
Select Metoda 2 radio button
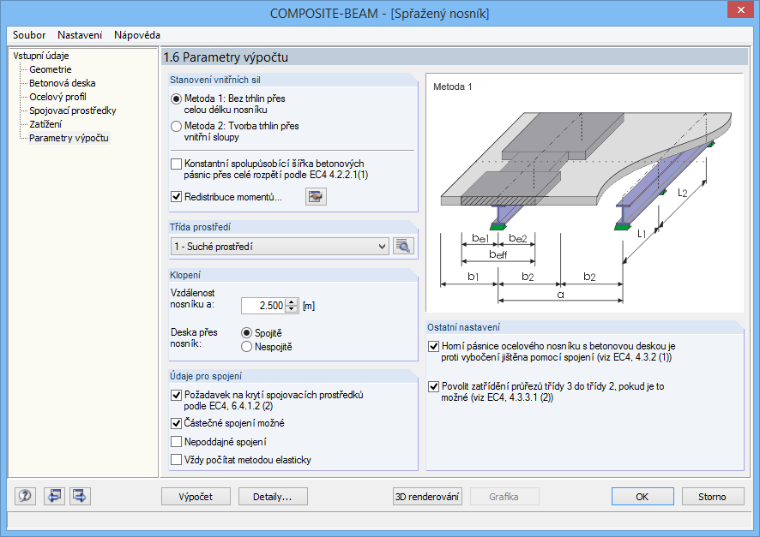[176, 126]
